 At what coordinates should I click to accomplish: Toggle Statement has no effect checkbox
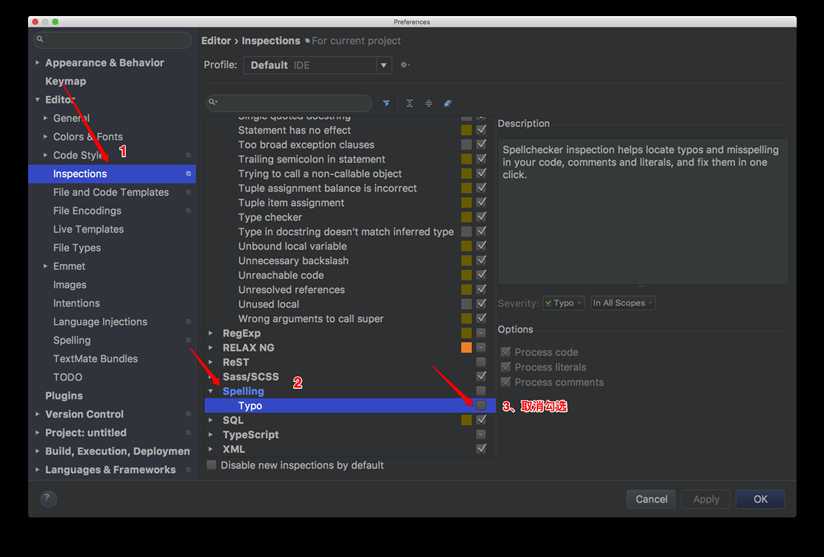[x=481, y=129]
